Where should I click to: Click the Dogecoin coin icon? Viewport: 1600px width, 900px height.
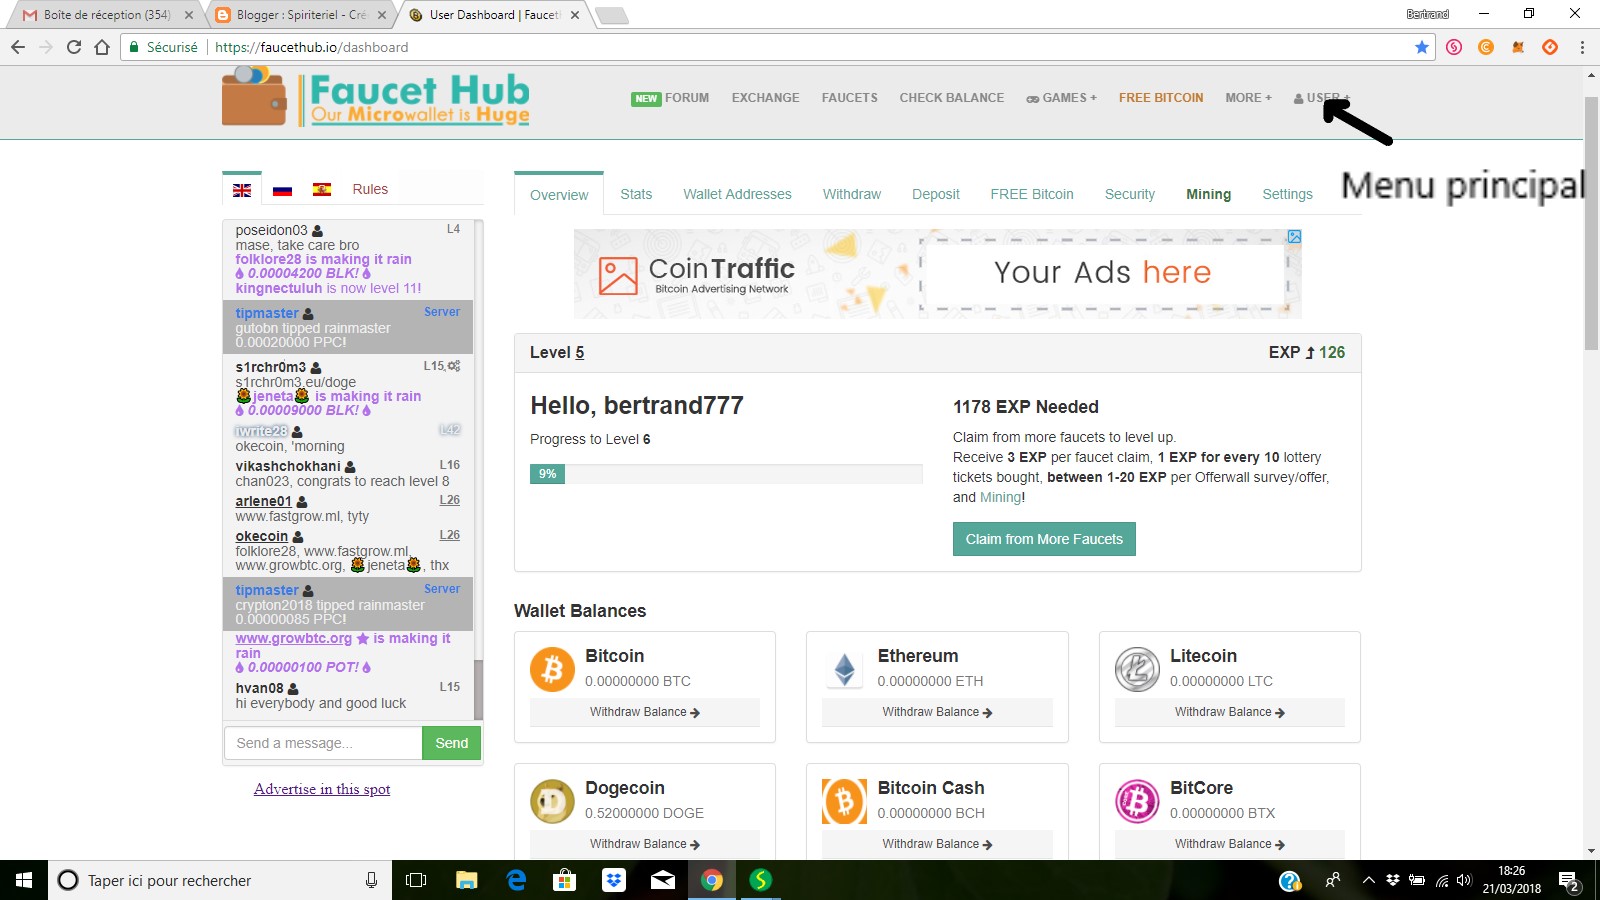552,802
